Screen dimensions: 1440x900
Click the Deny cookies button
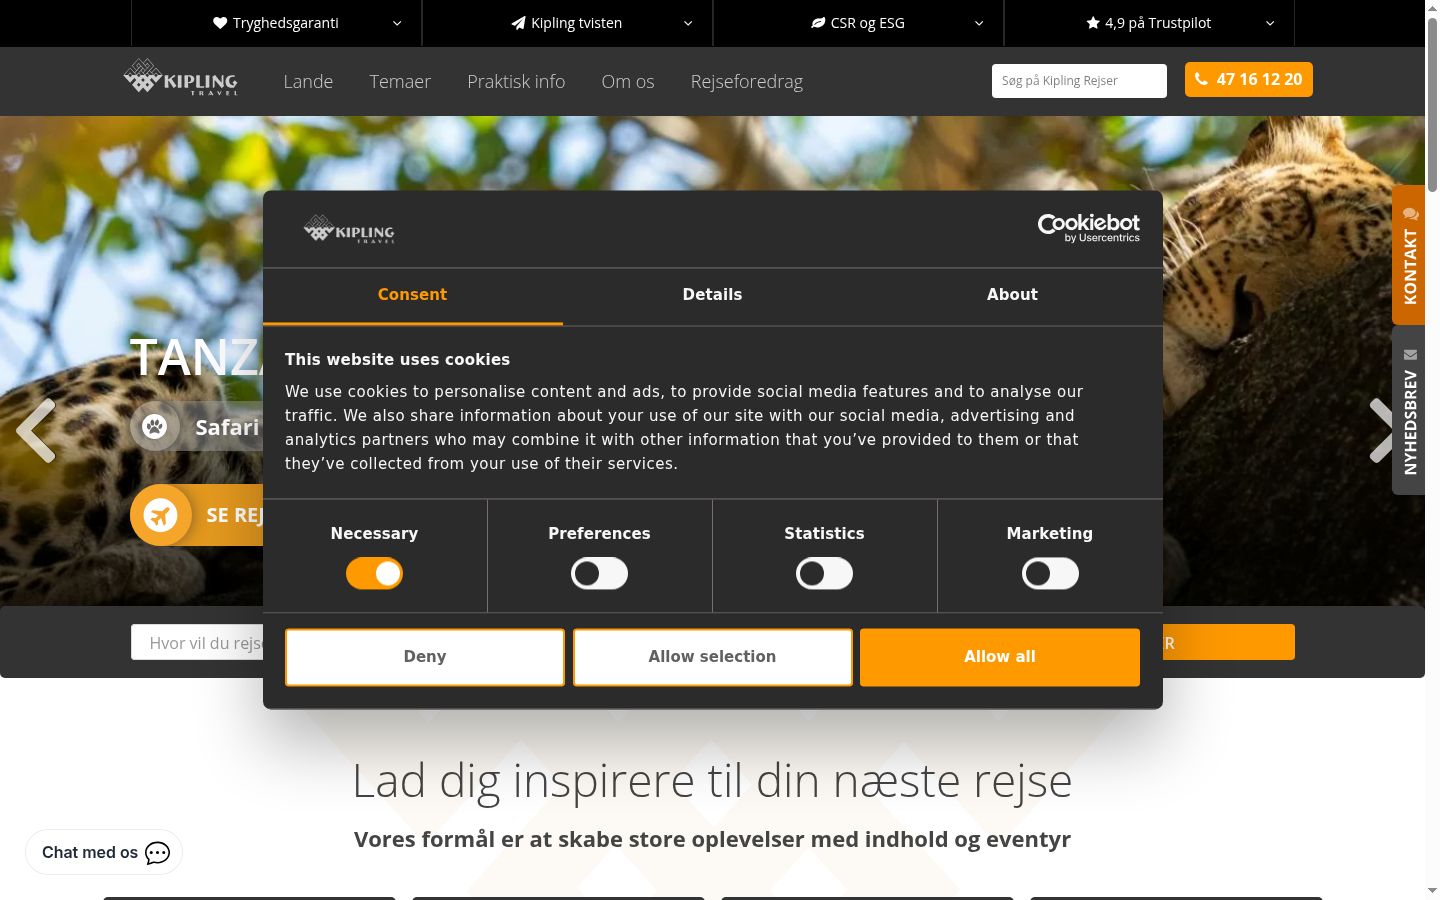(x=425, y=657)
